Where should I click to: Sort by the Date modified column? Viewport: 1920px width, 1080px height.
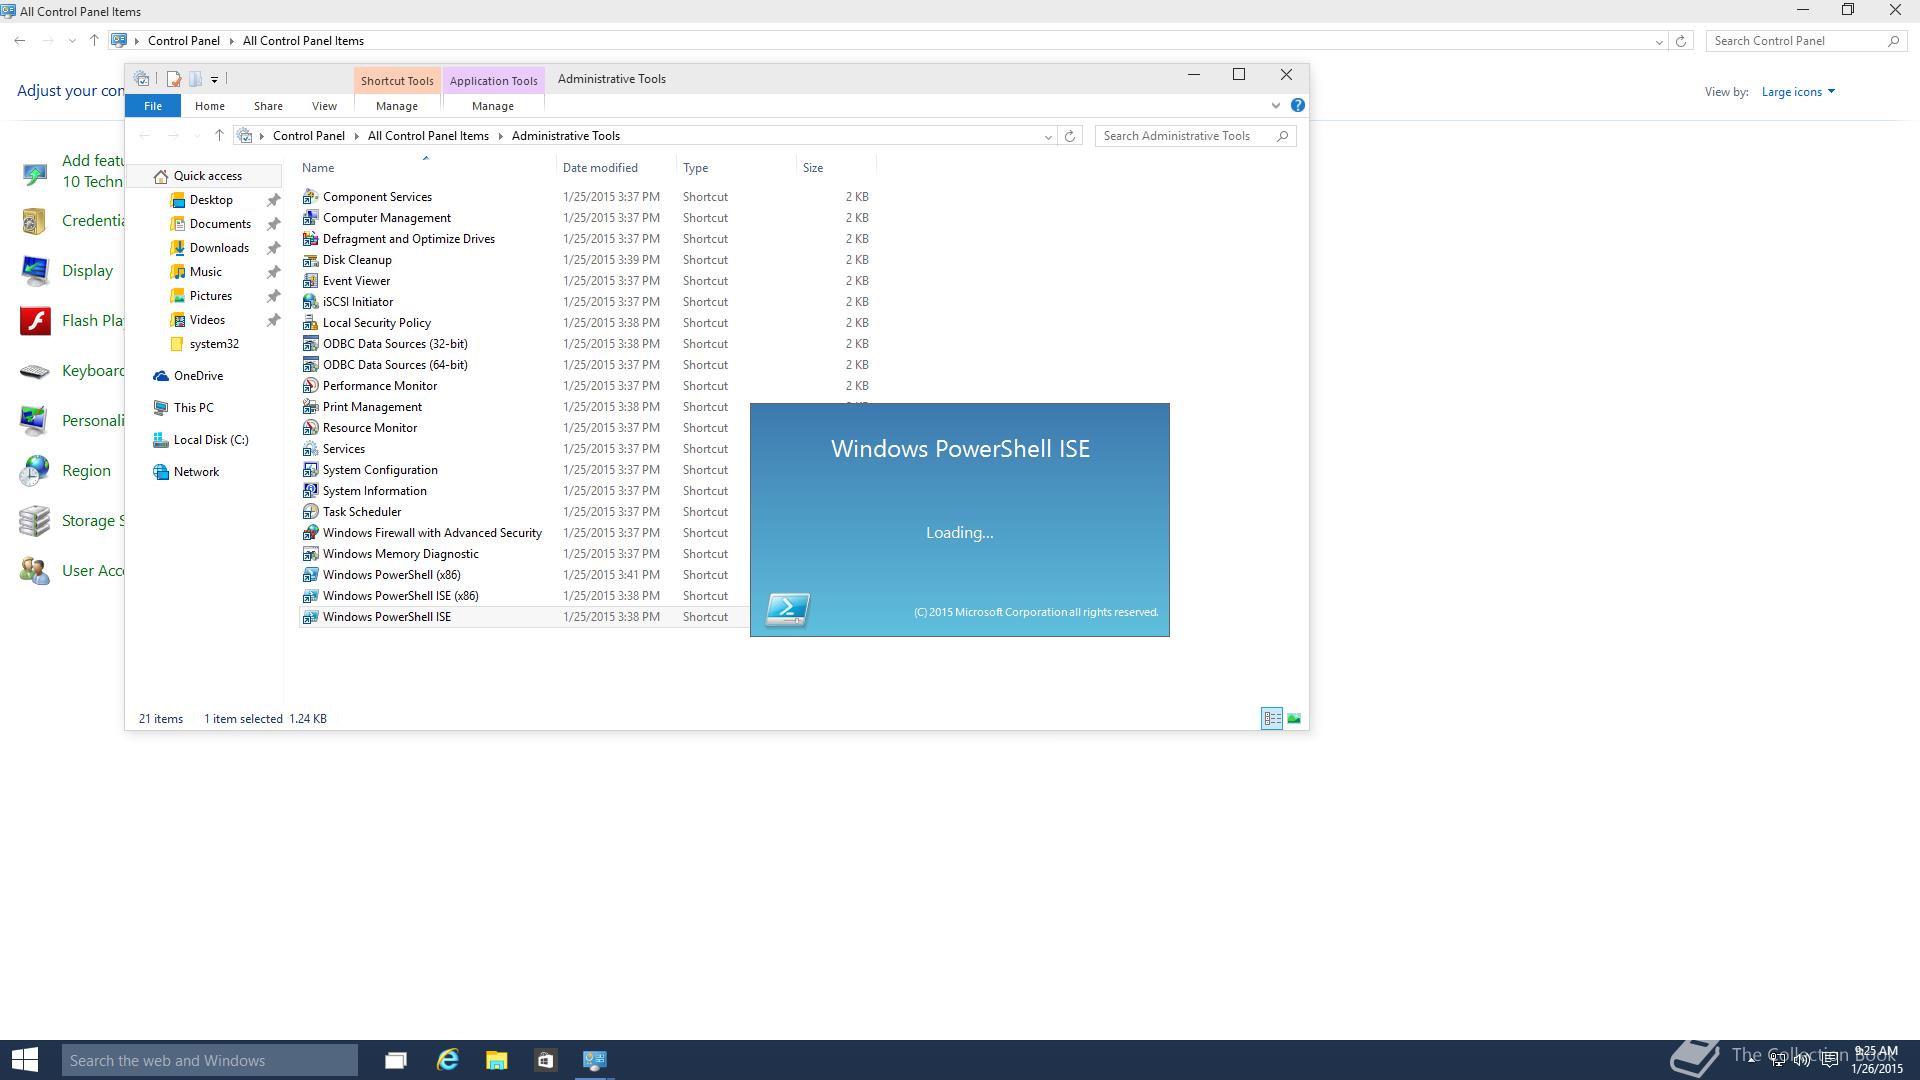click(616, 168)
